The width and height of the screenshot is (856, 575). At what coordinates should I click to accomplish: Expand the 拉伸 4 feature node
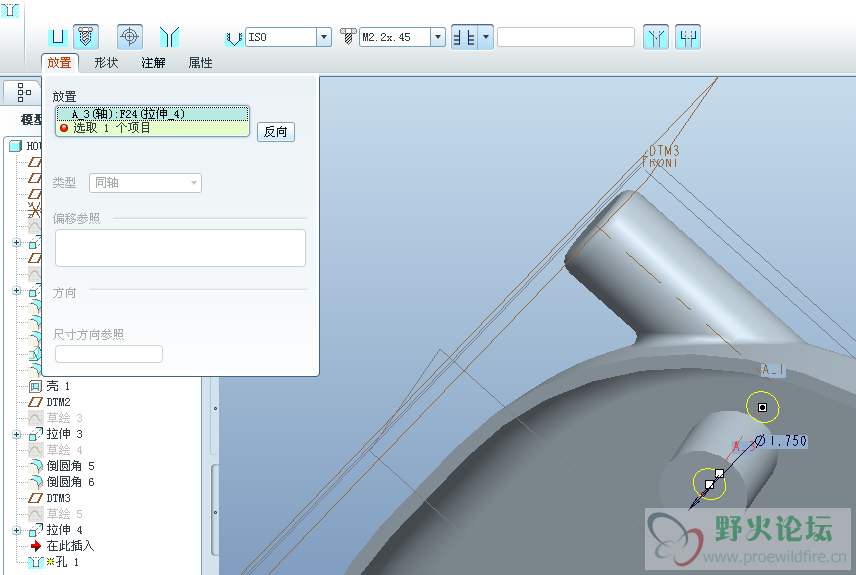[16, 530]
